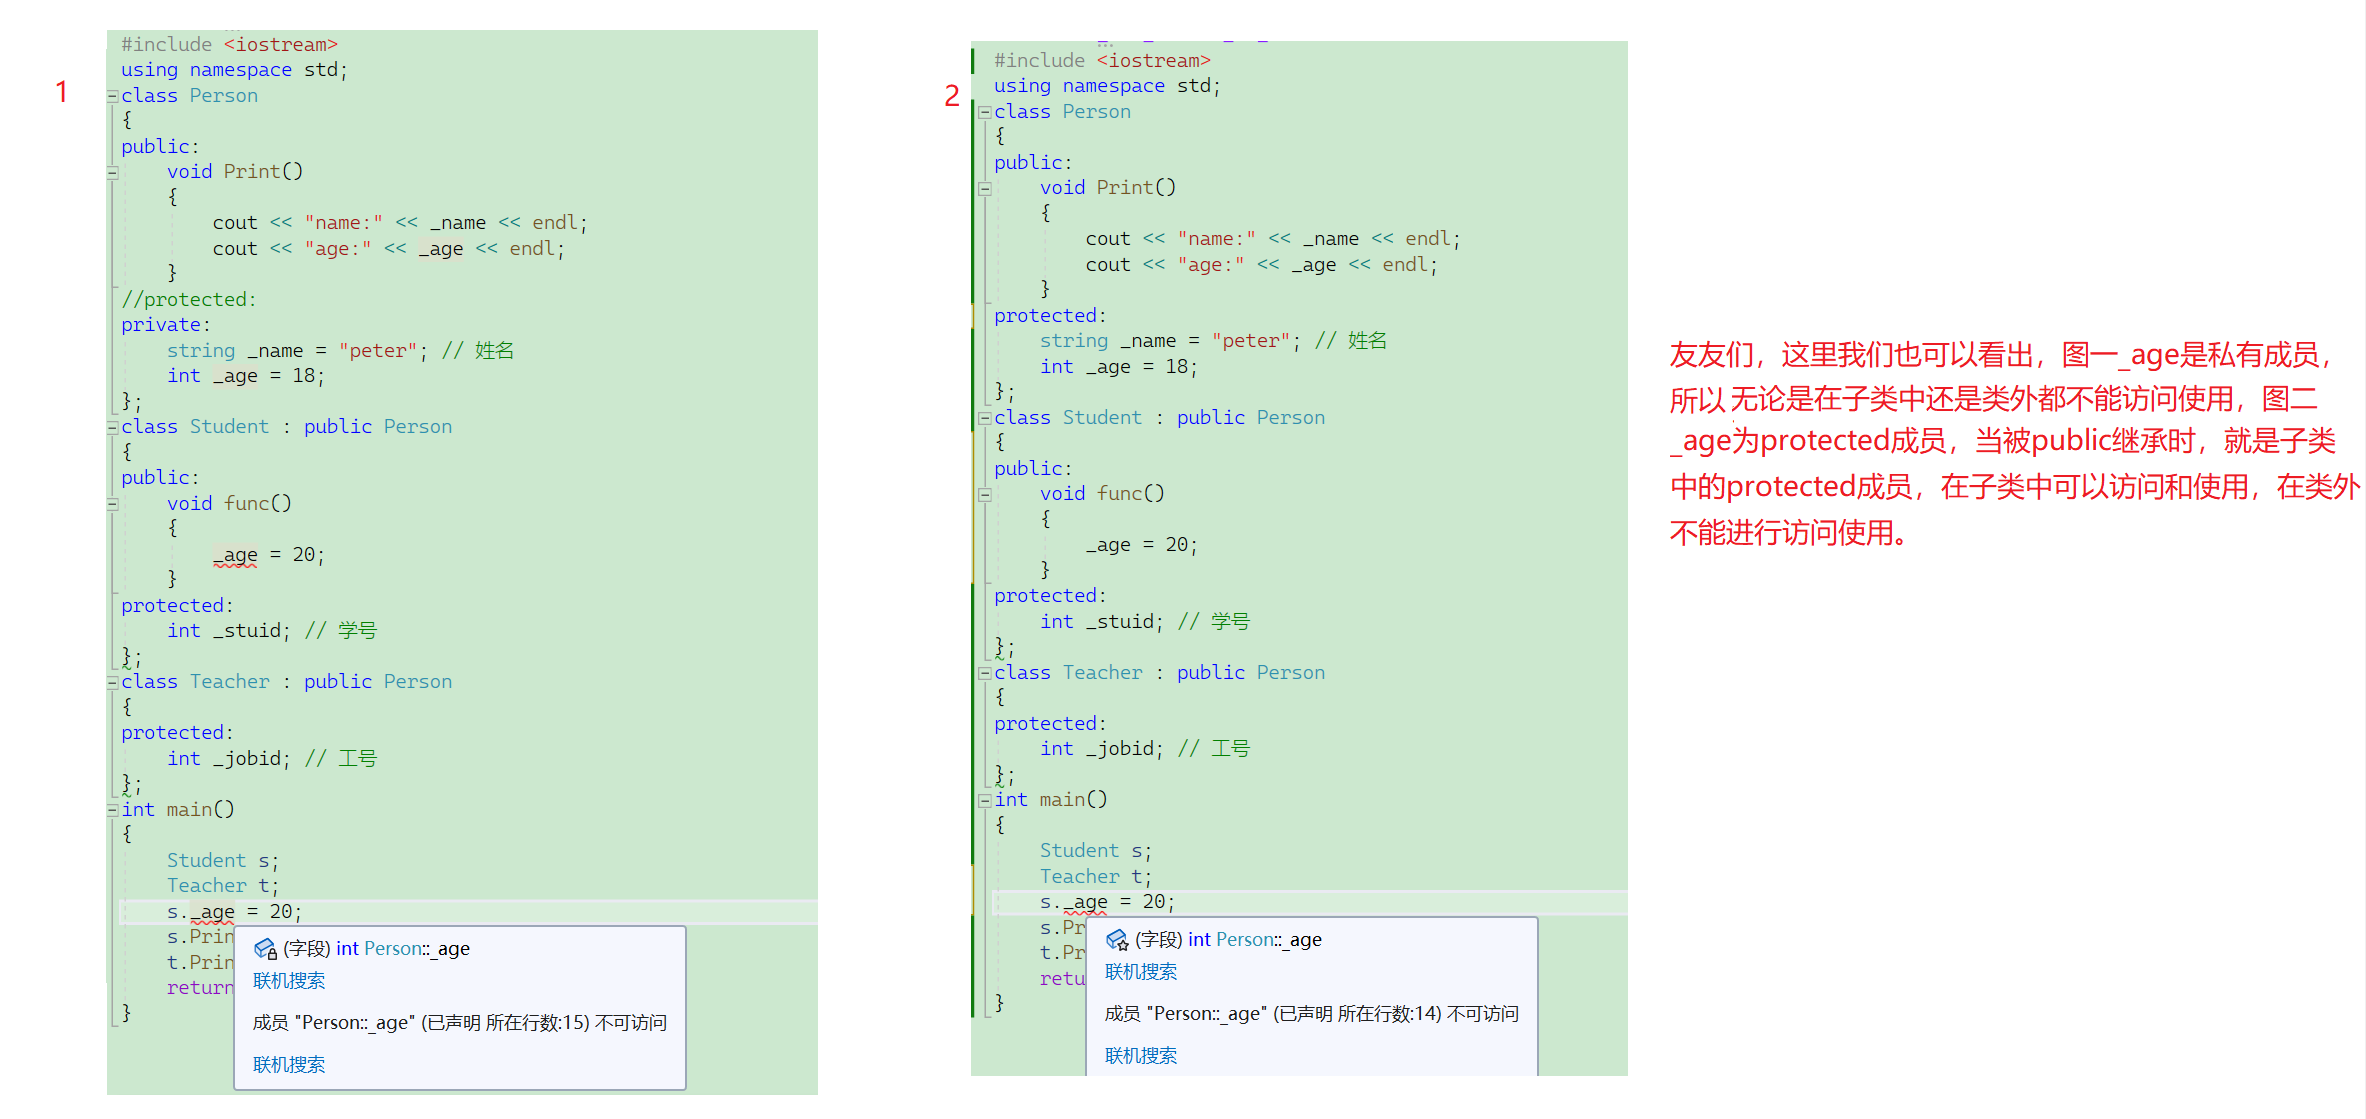Click "using namespace std;" in the right code
Screen dimensions: 2366x1119
(1107, 86)
